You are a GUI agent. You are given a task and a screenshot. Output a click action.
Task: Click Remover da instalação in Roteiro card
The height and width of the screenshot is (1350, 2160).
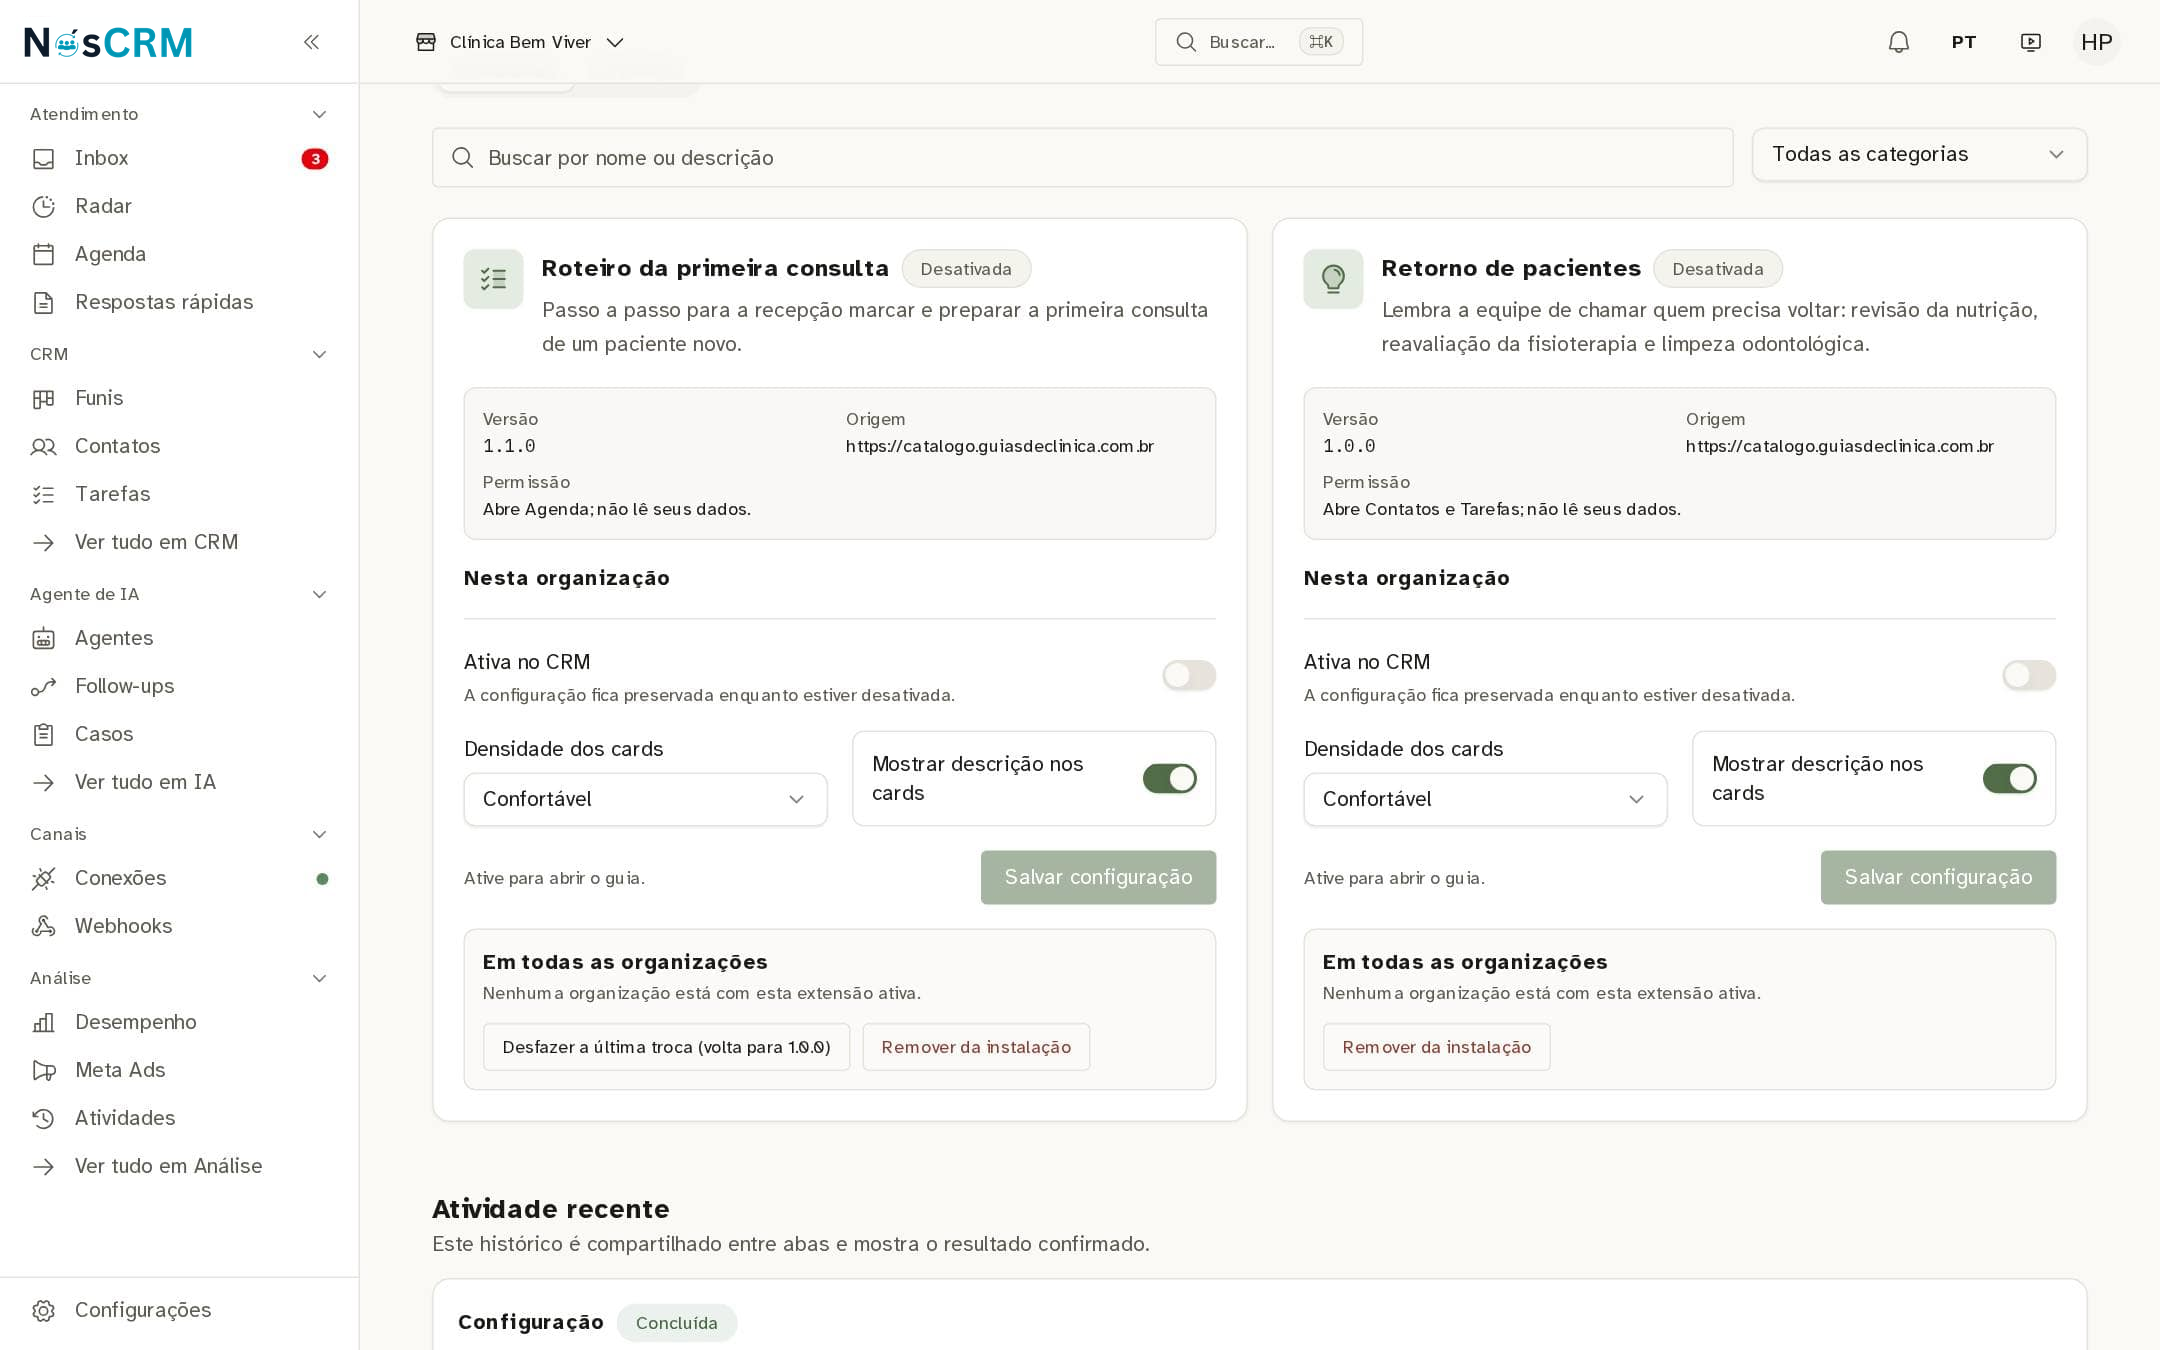[x=976, y=1047]
